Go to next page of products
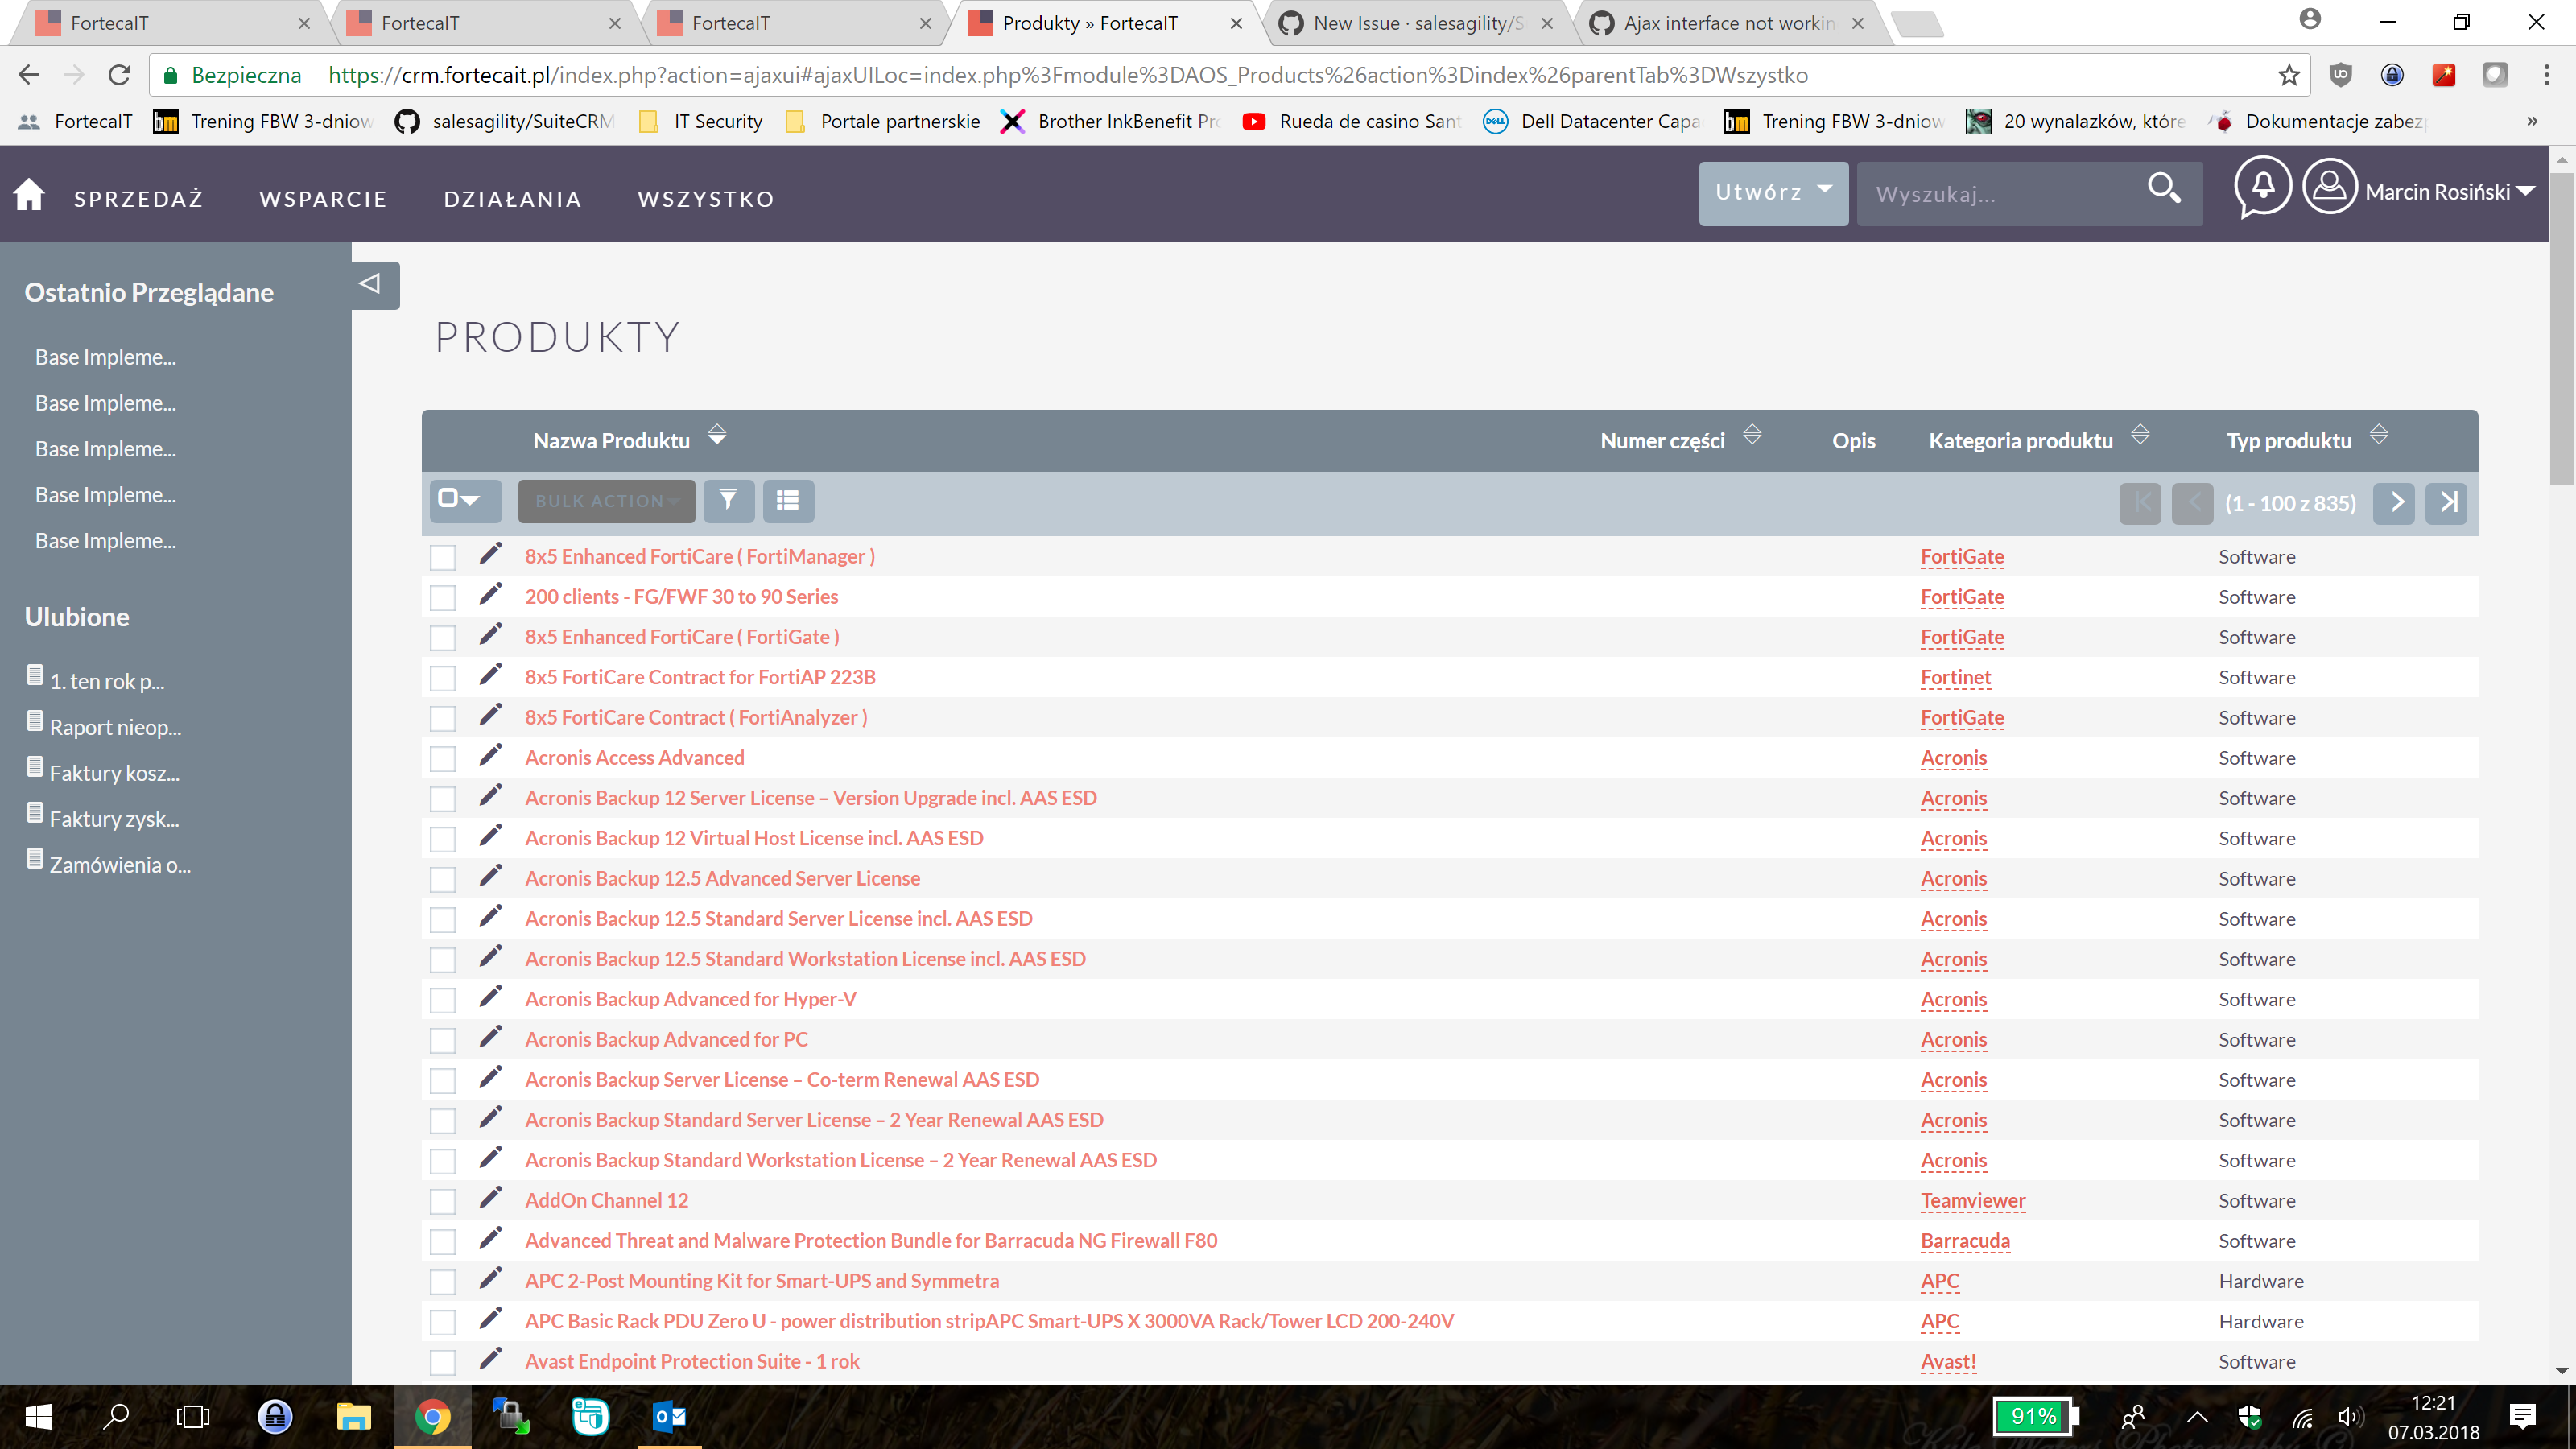This screenshot has width=2576, height=1449. pyautogui.click(x=2396, y=502)
